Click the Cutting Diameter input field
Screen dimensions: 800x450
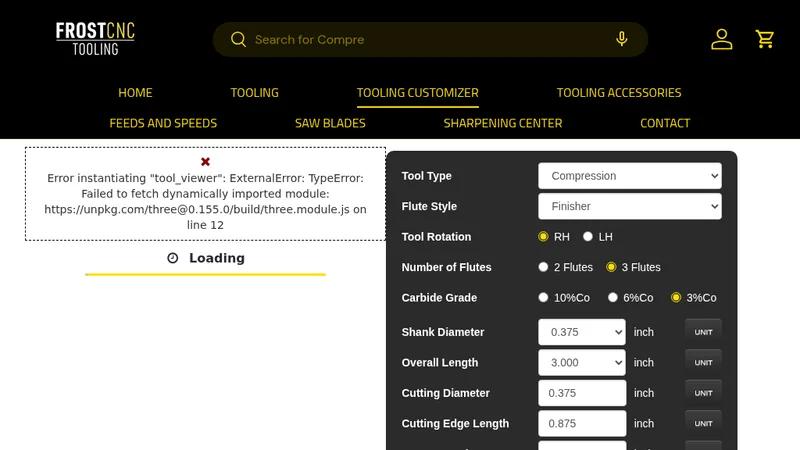582,393
